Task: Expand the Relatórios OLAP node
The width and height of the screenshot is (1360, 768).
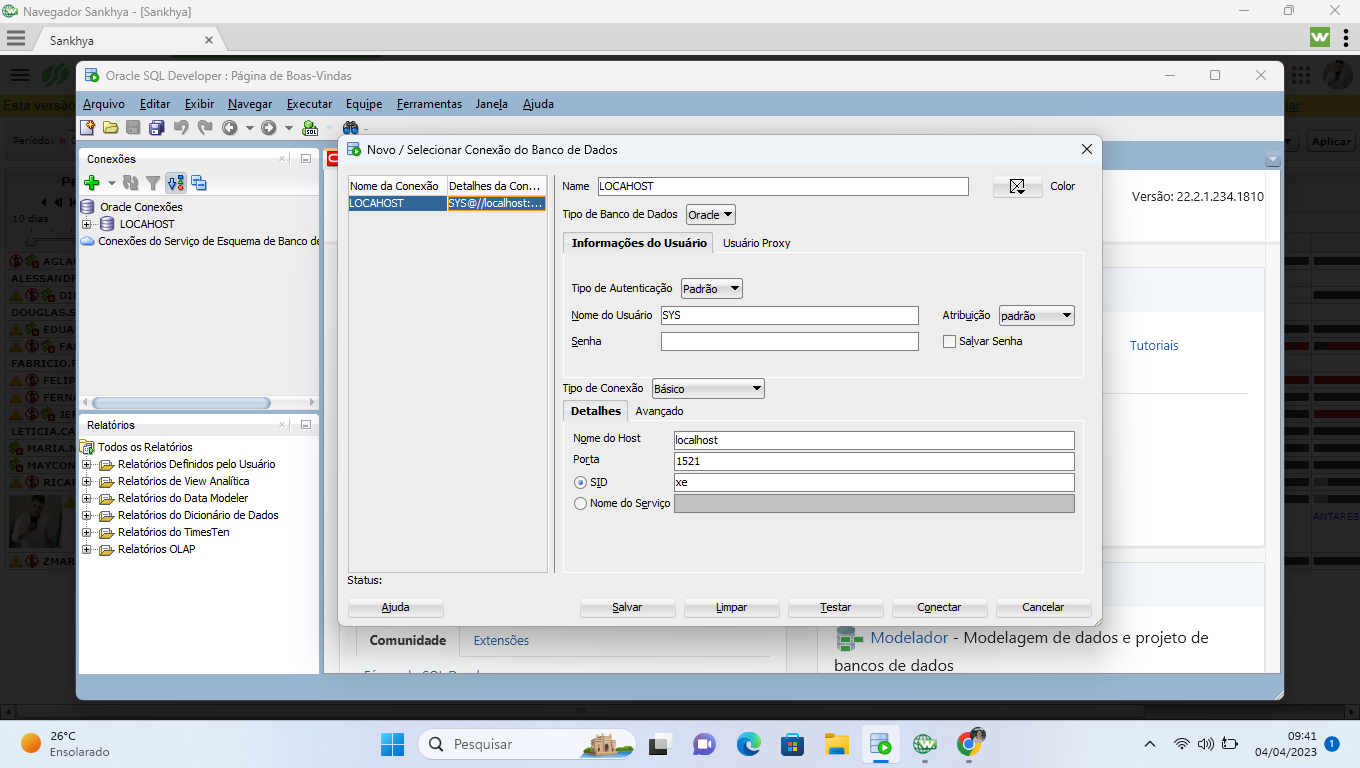Action: pos(86,549)
